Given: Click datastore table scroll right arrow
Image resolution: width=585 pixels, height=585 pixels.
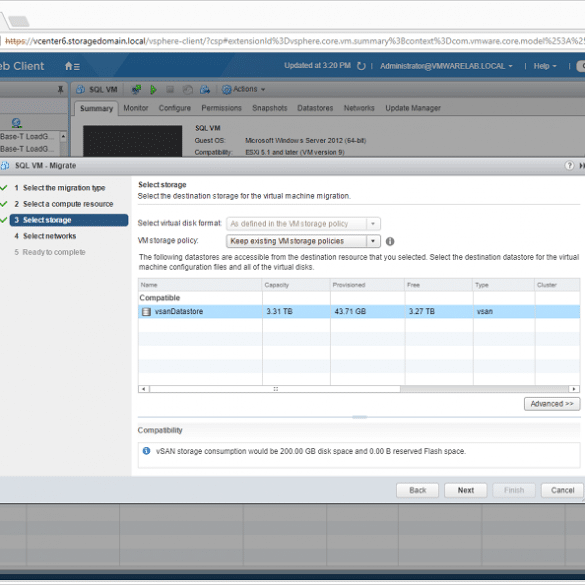Looking at the screenshot, I should pyautogui.click(x=574, y=389).
